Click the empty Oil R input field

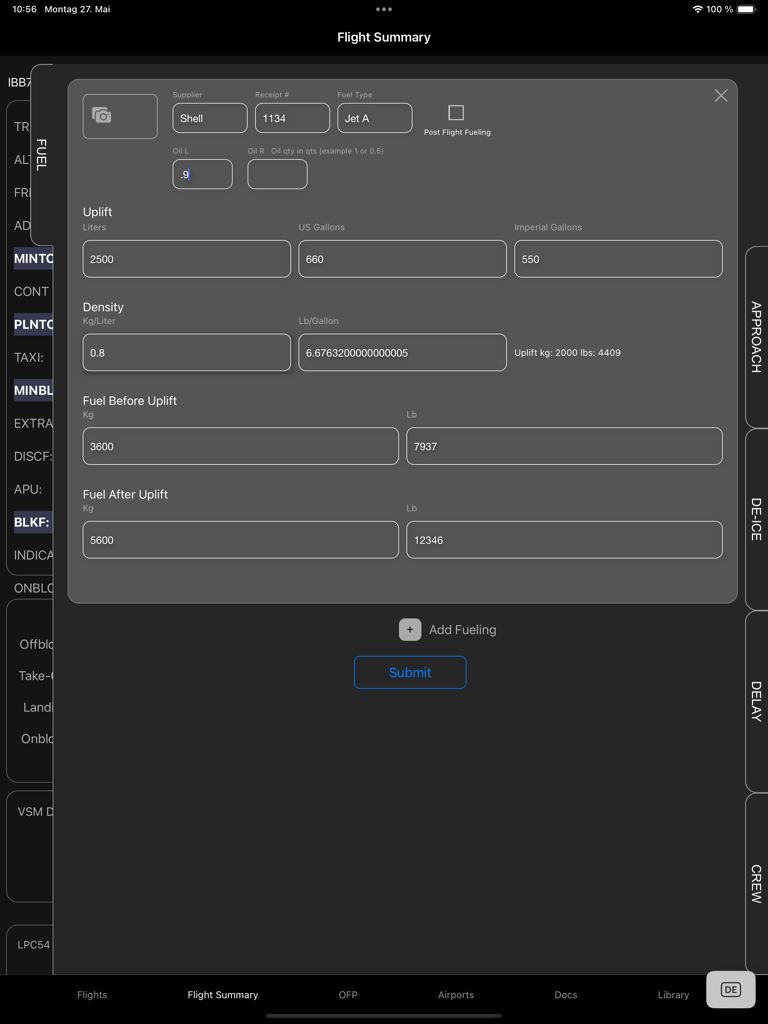tap(277, 174)
